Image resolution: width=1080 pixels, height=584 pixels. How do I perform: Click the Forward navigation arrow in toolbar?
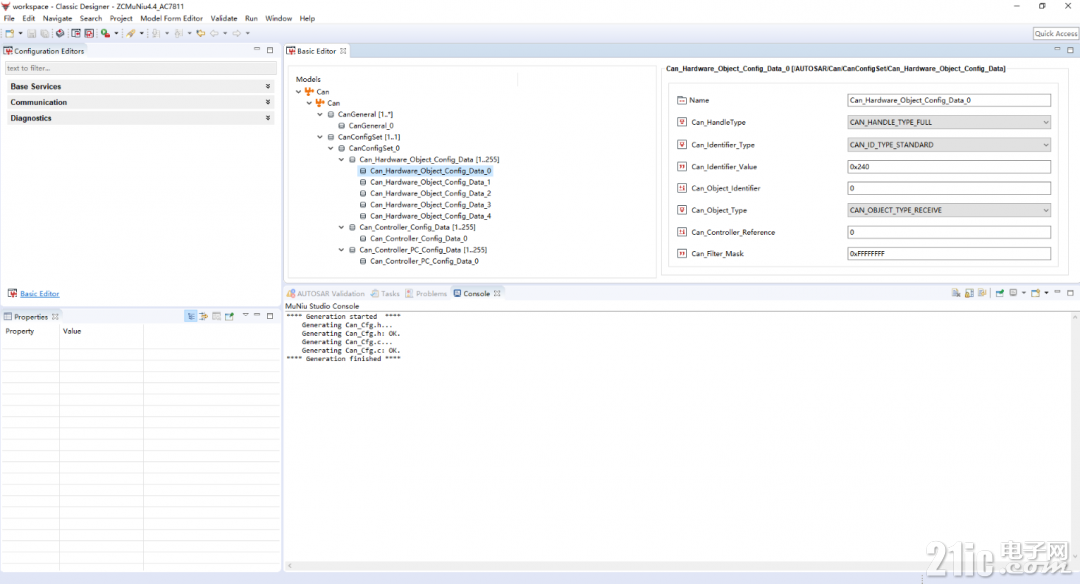click(x=236, y=33)
